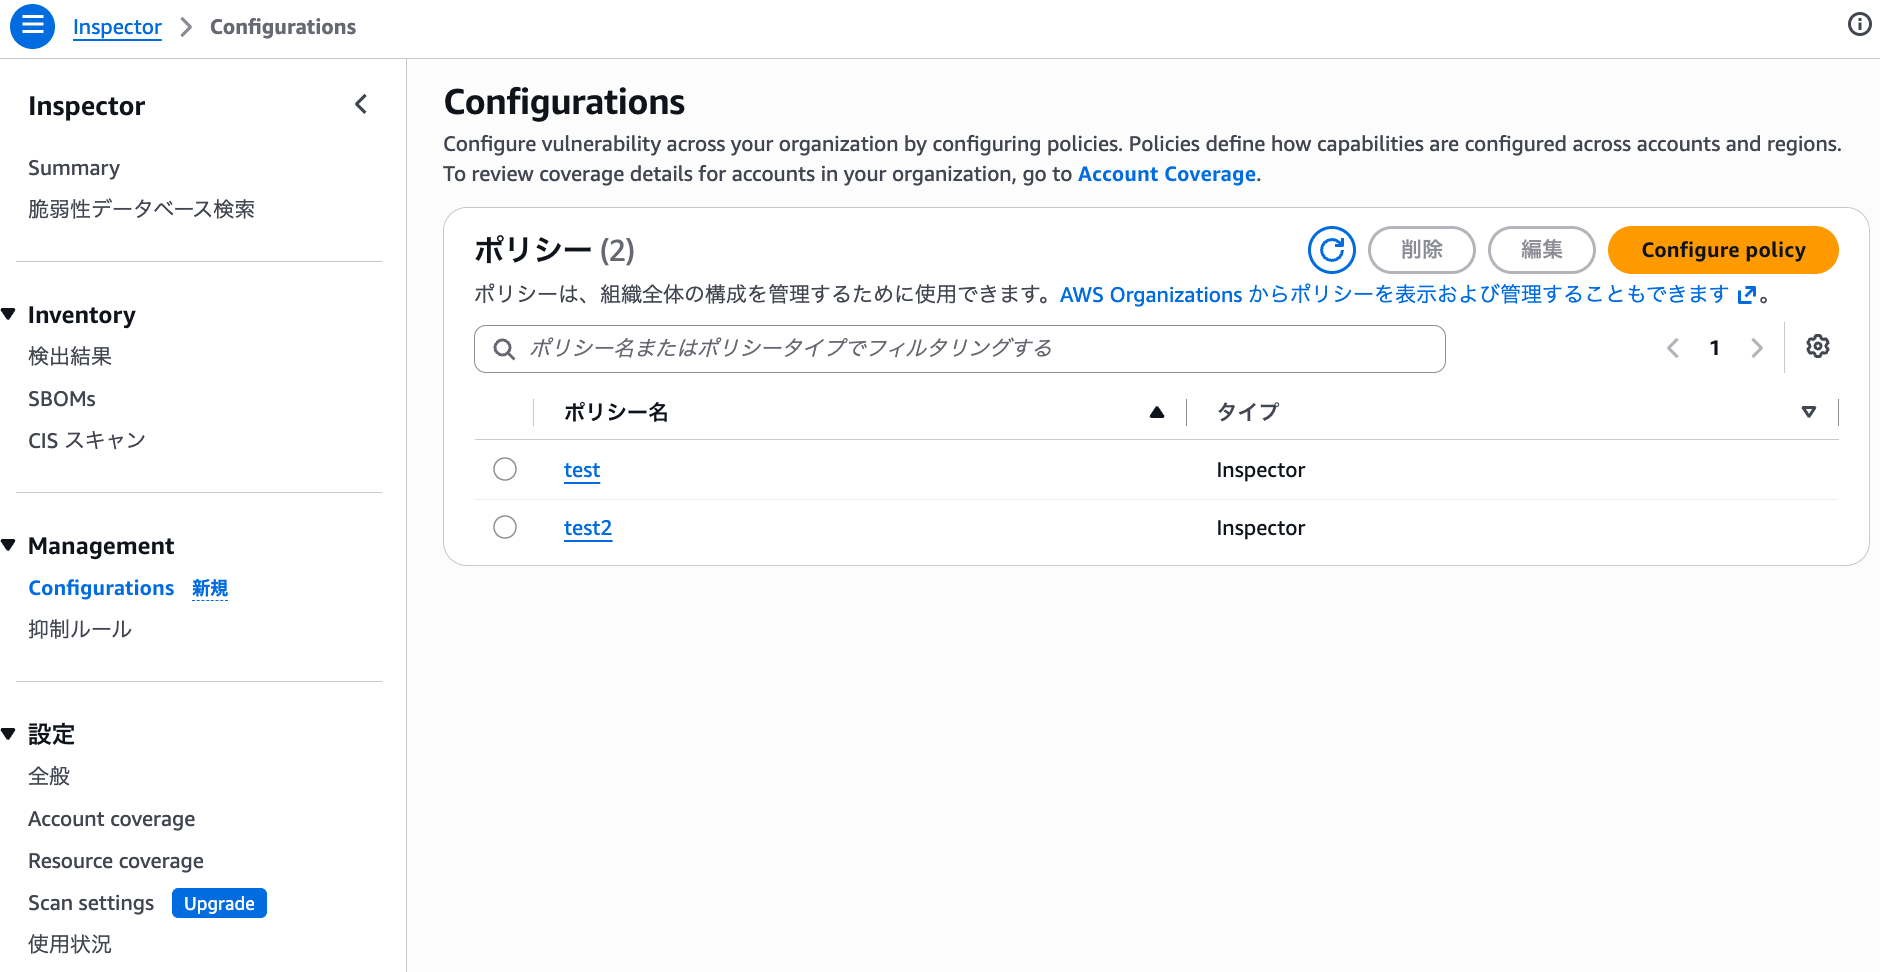Click Inspector type cell in test2 row
This screenshot has height=972, width=1880.
tap(1261, 528)
